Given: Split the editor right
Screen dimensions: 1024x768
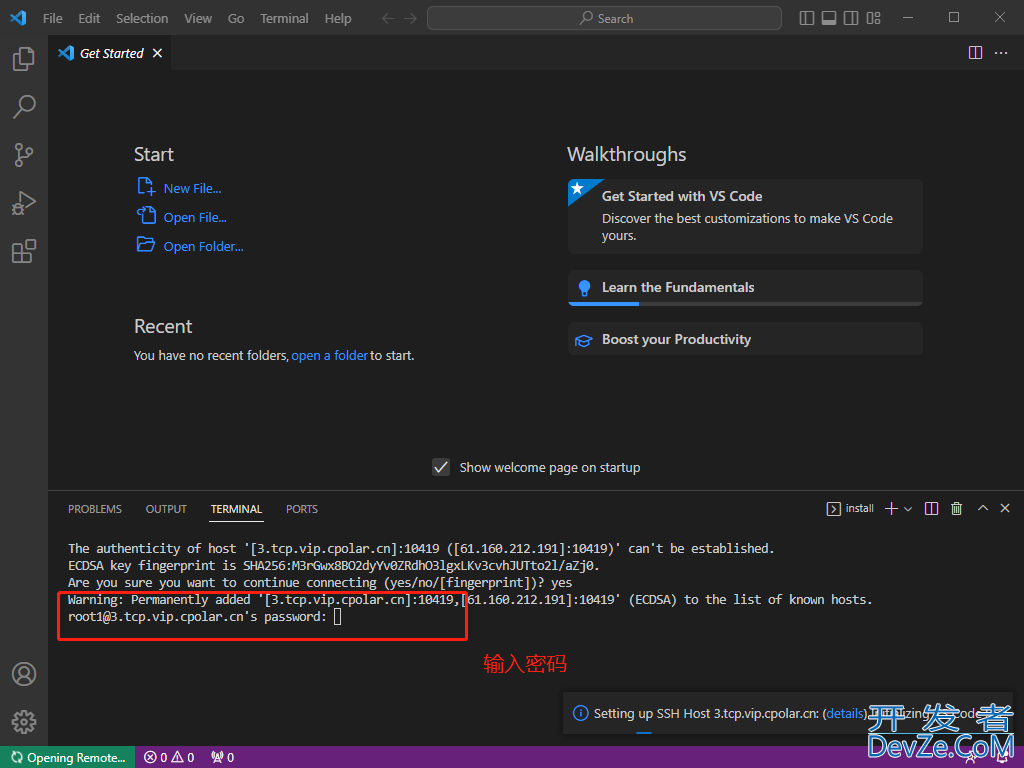Looking at the screenshot, I should 975,53.
